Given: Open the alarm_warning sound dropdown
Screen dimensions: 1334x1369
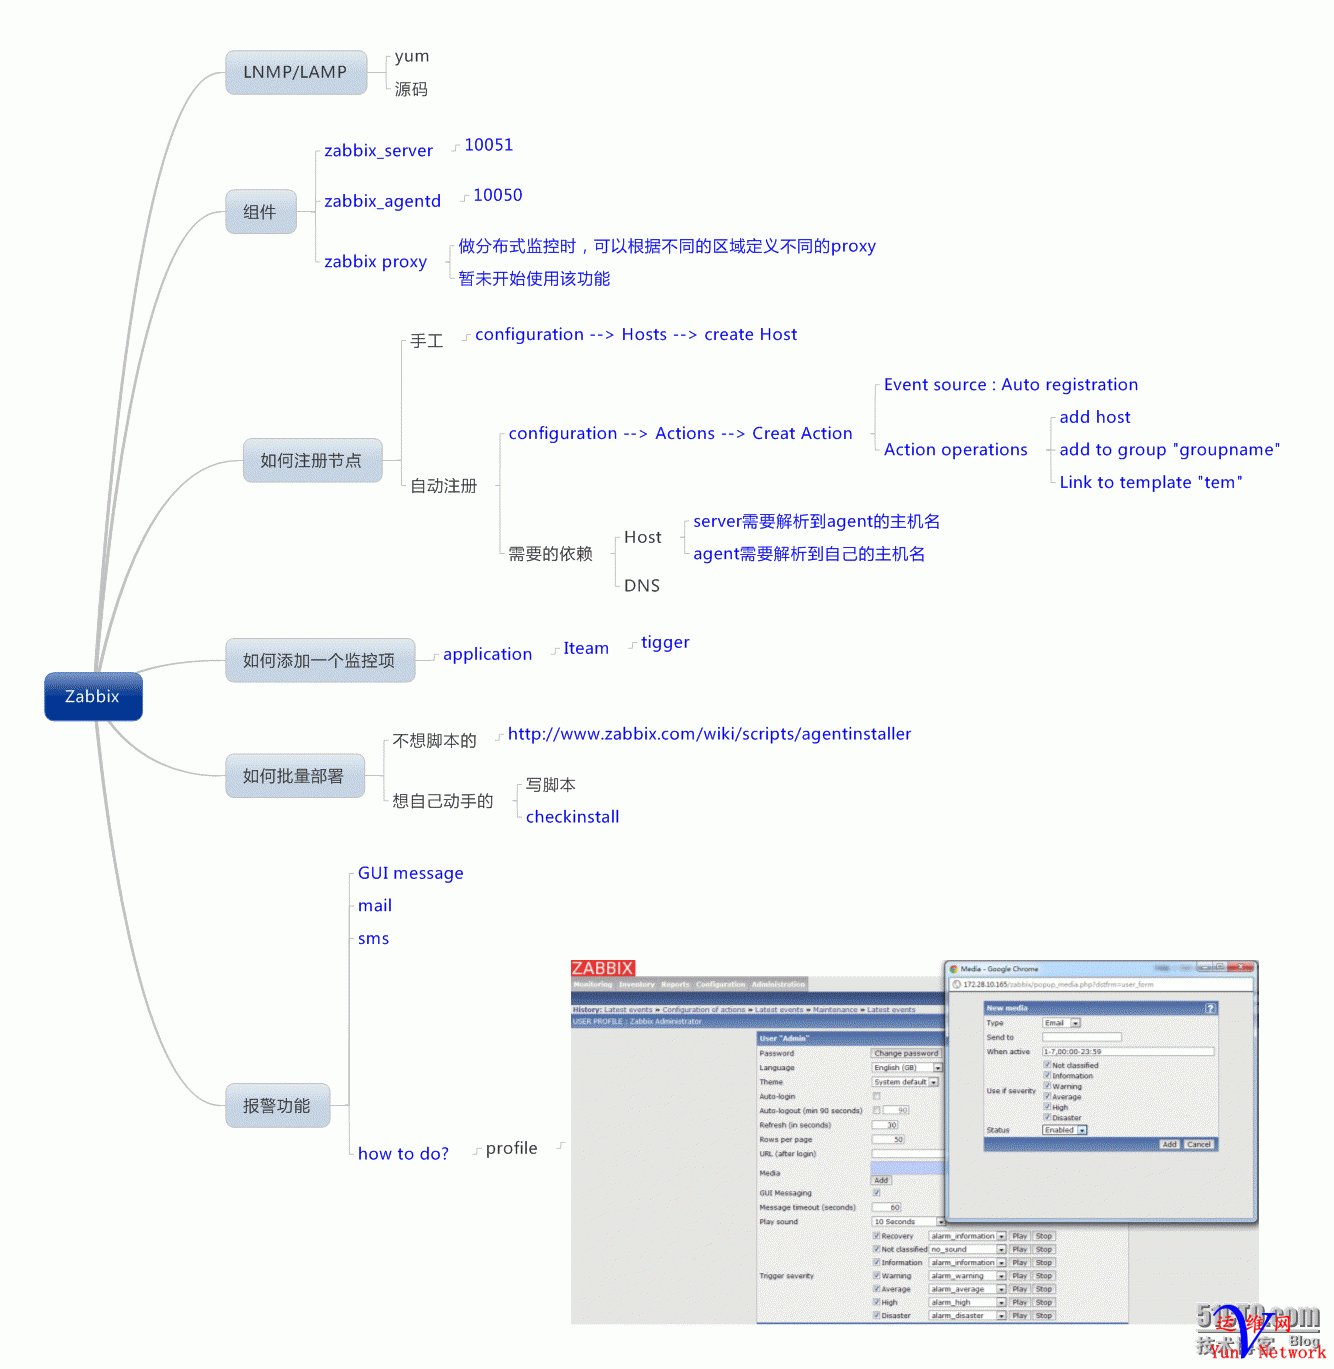Looking at the screenshot, I should [x=968, y=1276].
